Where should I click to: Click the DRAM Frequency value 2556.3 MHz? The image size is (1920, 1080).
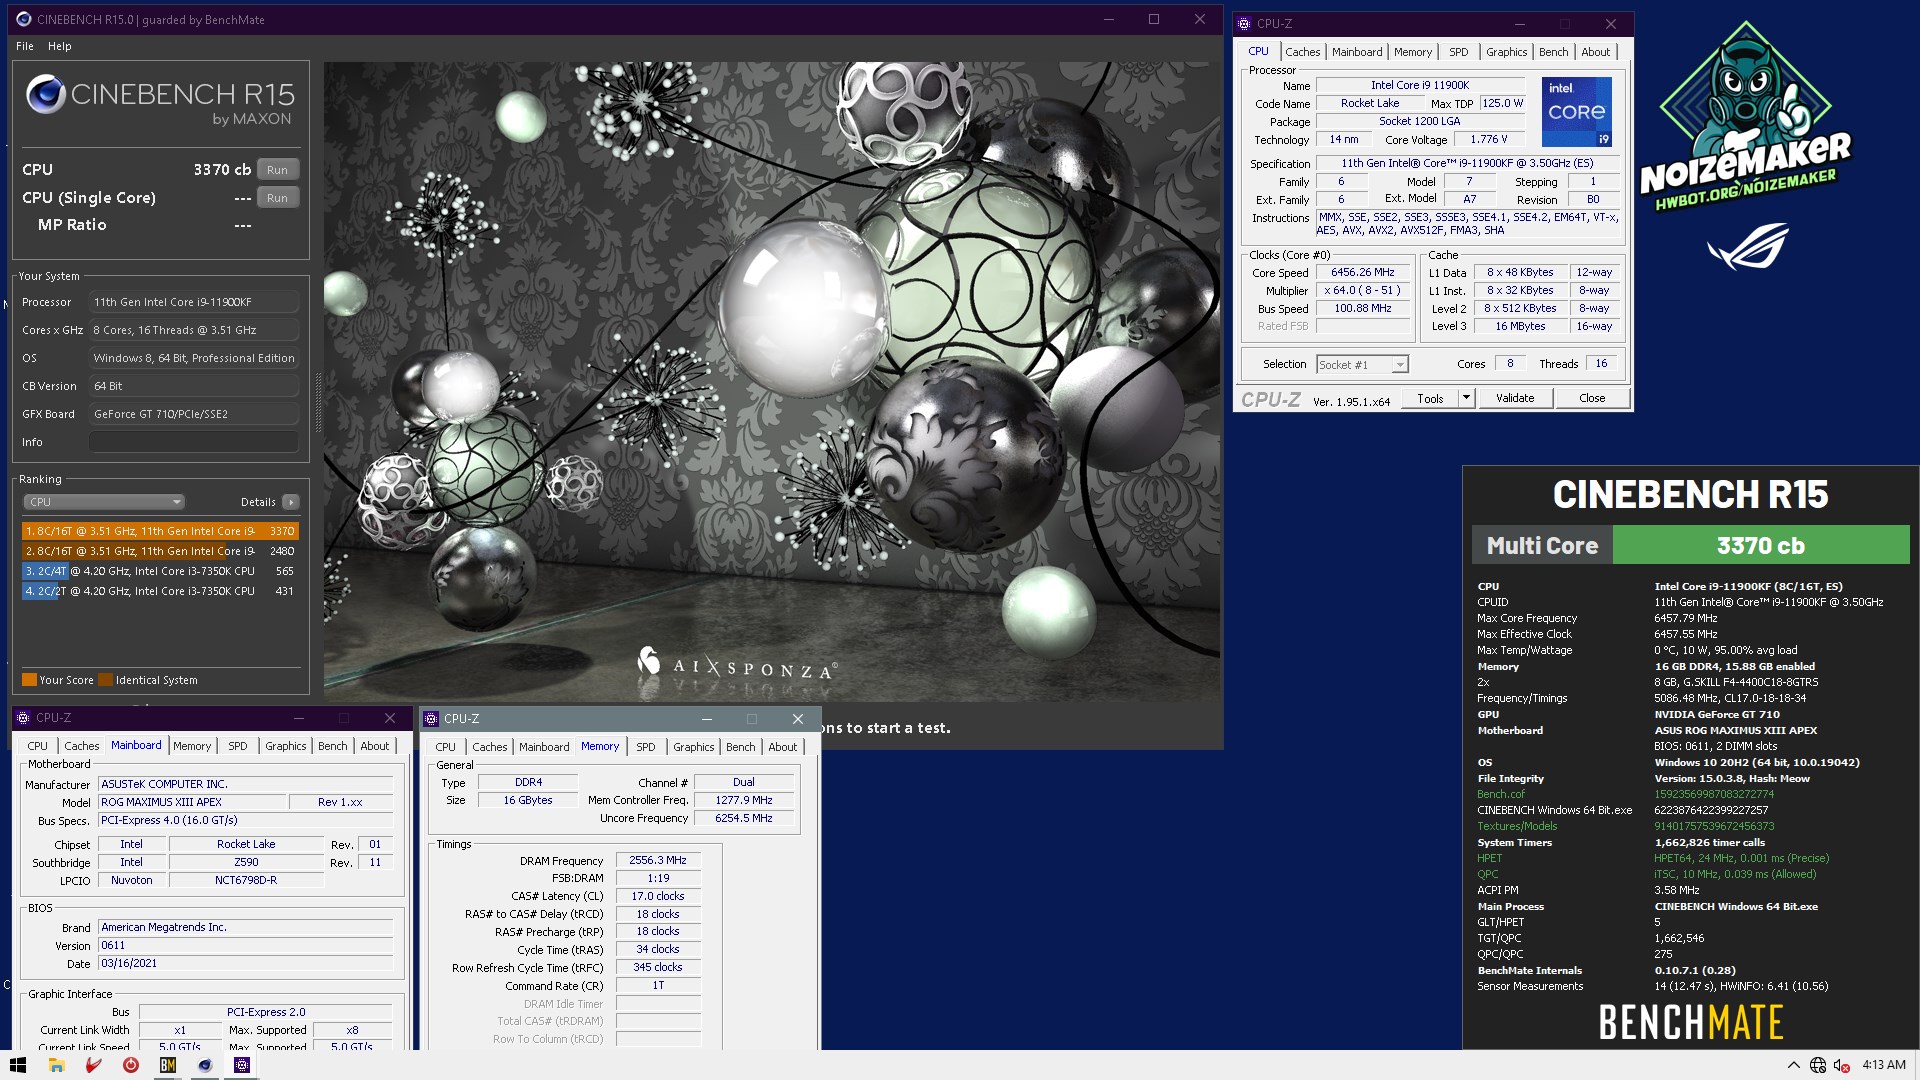(658, 860)
